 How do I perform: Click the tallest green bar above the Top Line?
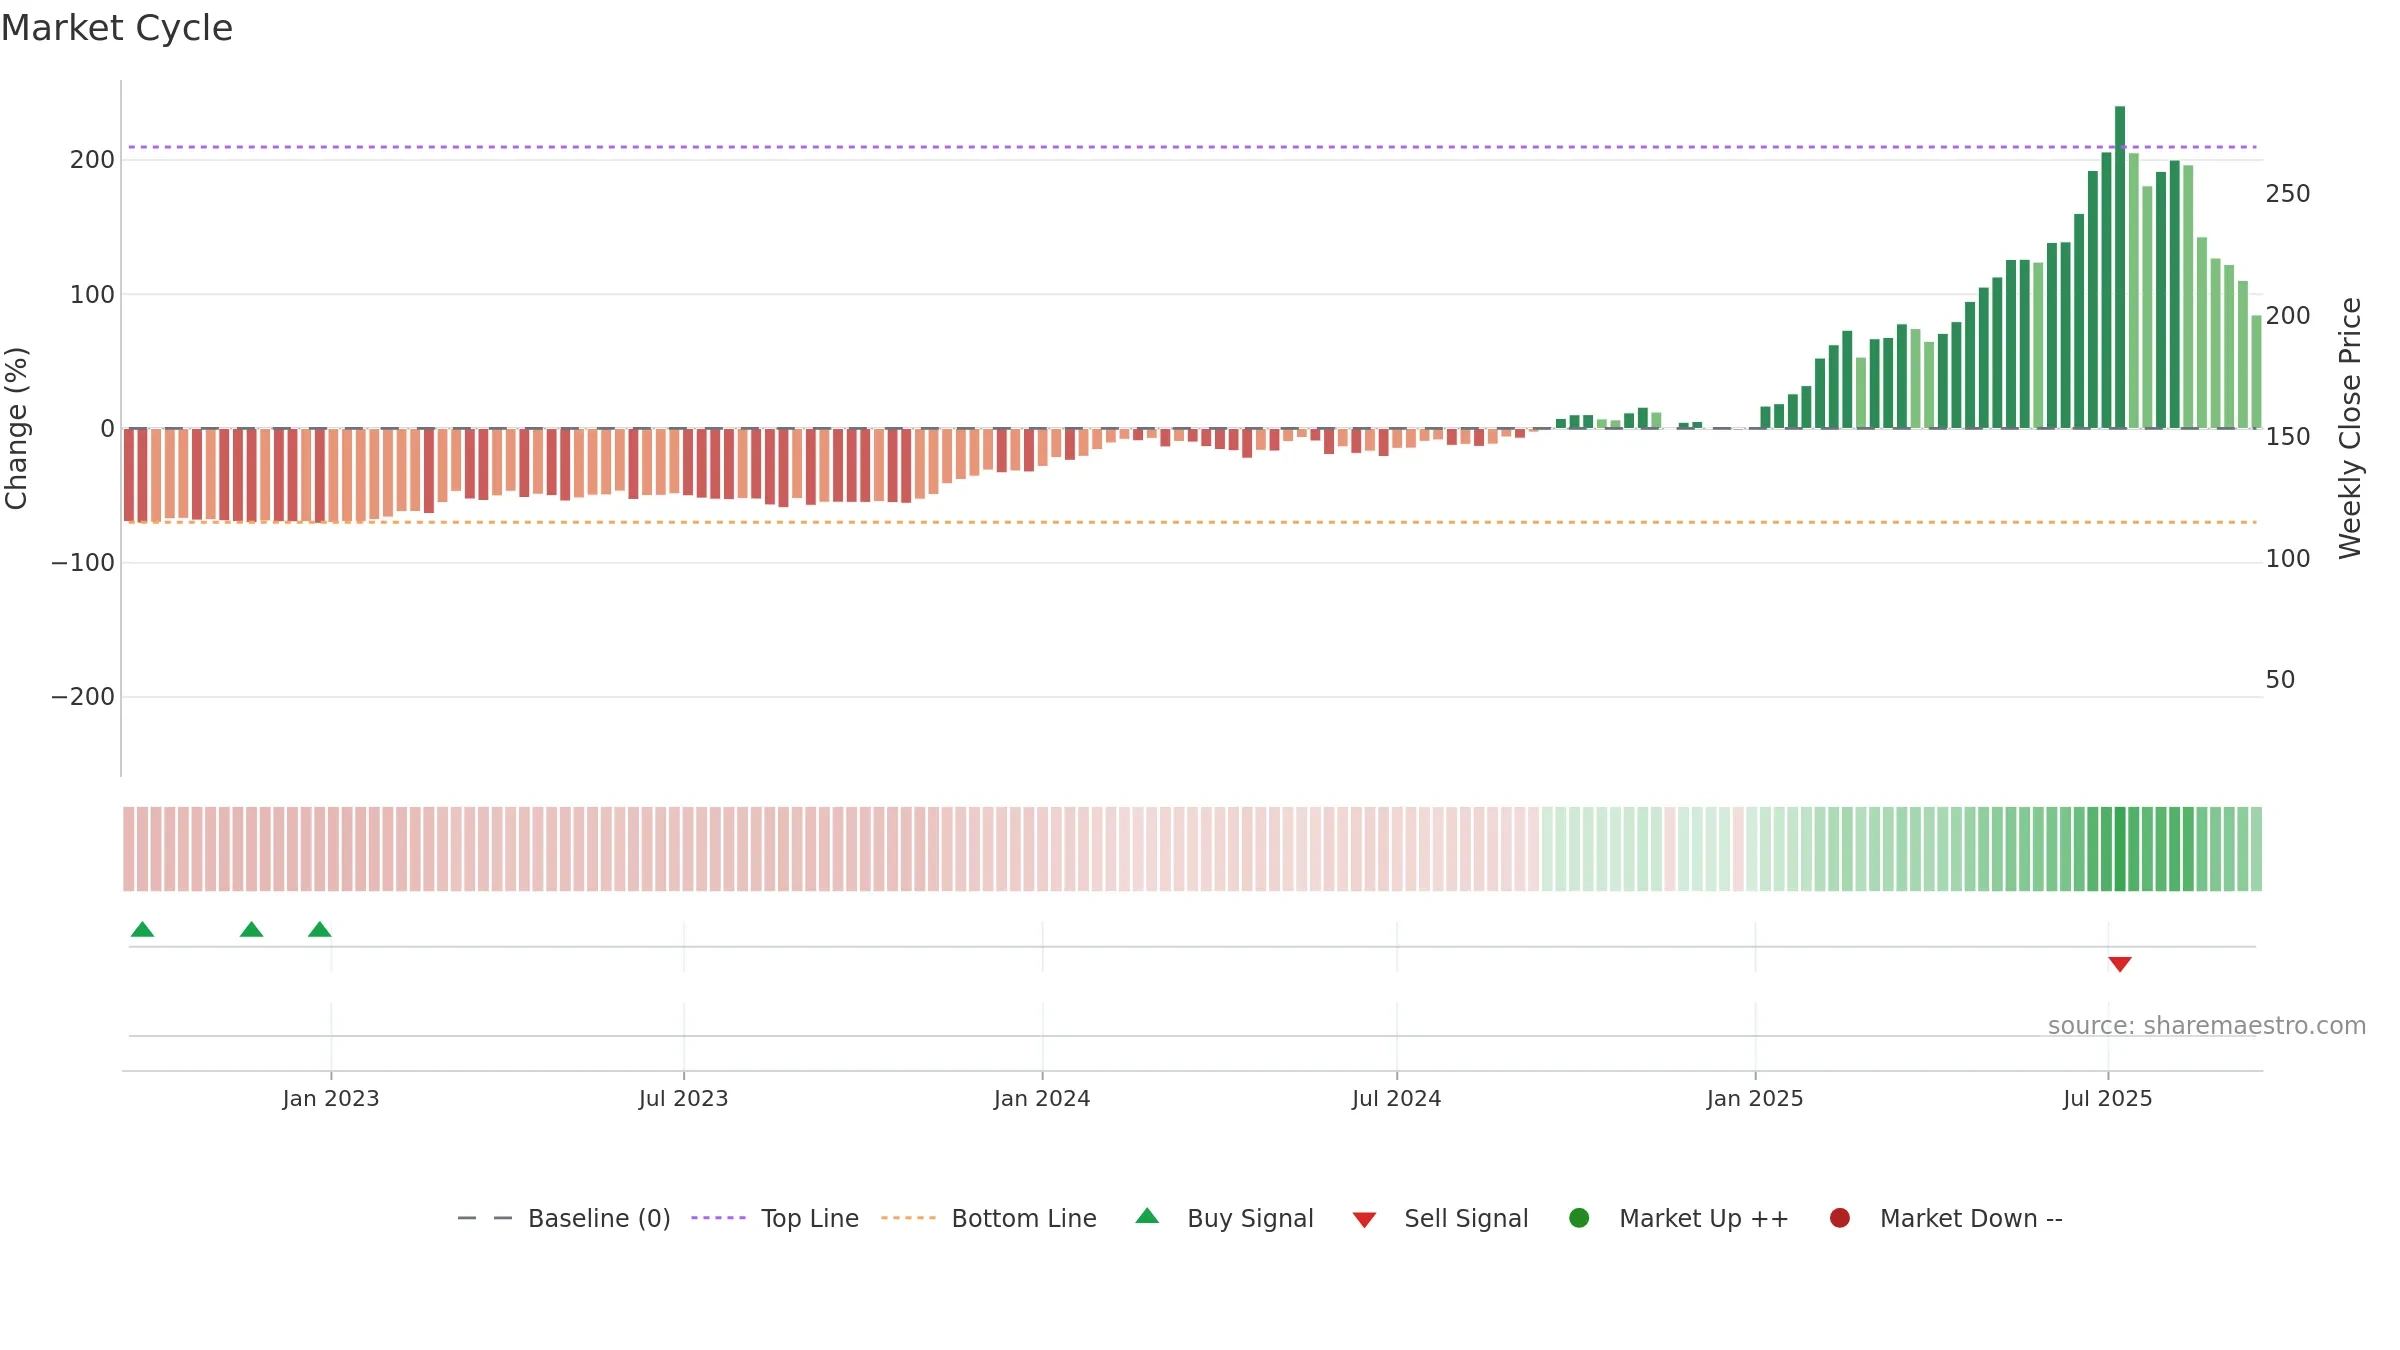[x=2120, y=267]
